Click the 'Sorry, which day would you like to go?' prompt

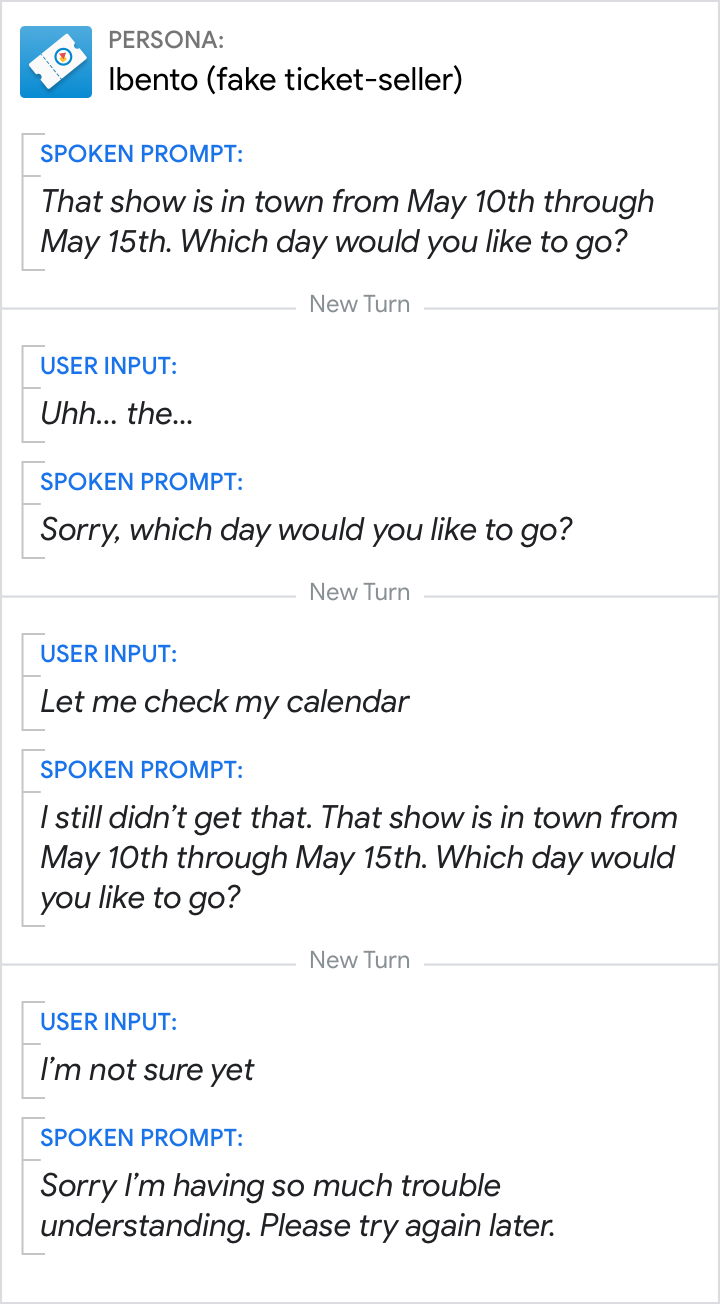pyautogui.click(x=306, y=529)
